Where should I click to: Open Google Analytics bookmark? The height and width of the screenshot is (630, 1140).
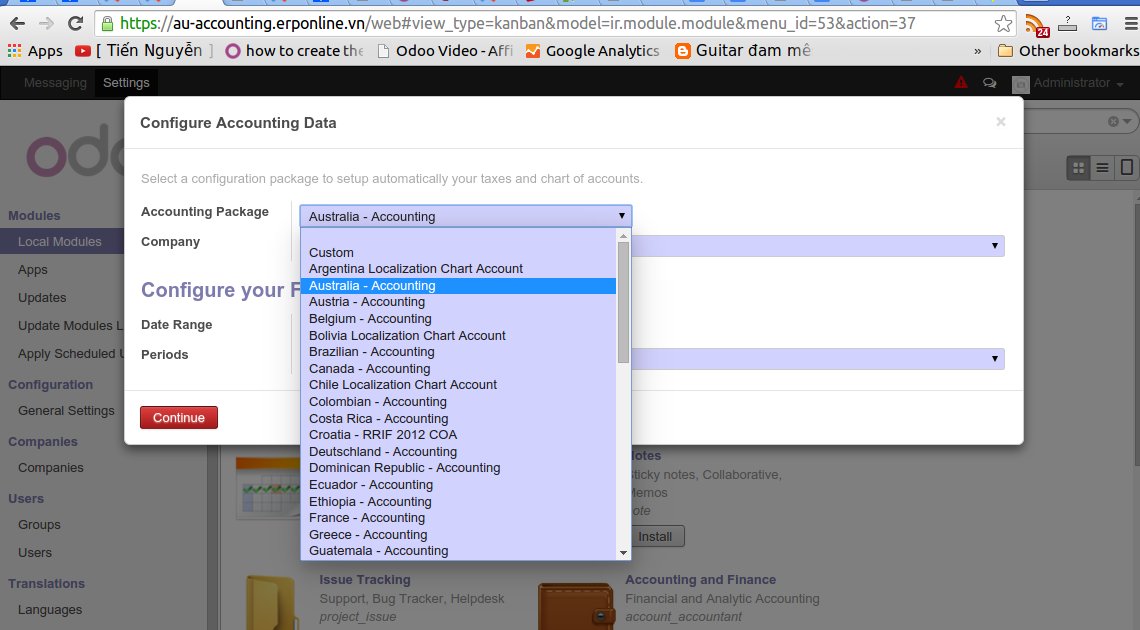593,51
